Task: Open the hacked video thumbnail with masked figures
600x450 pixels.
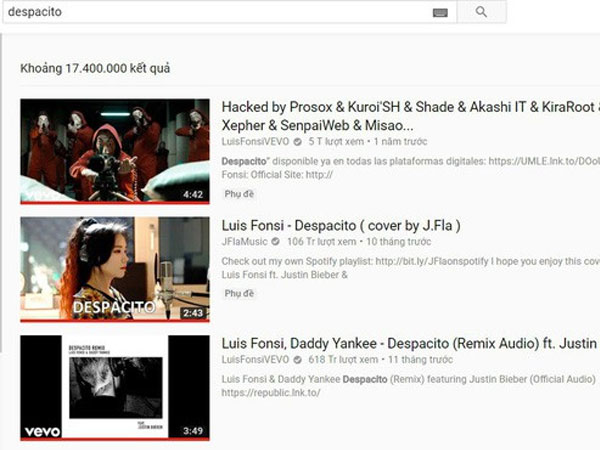Action: [x=115, y=151]
